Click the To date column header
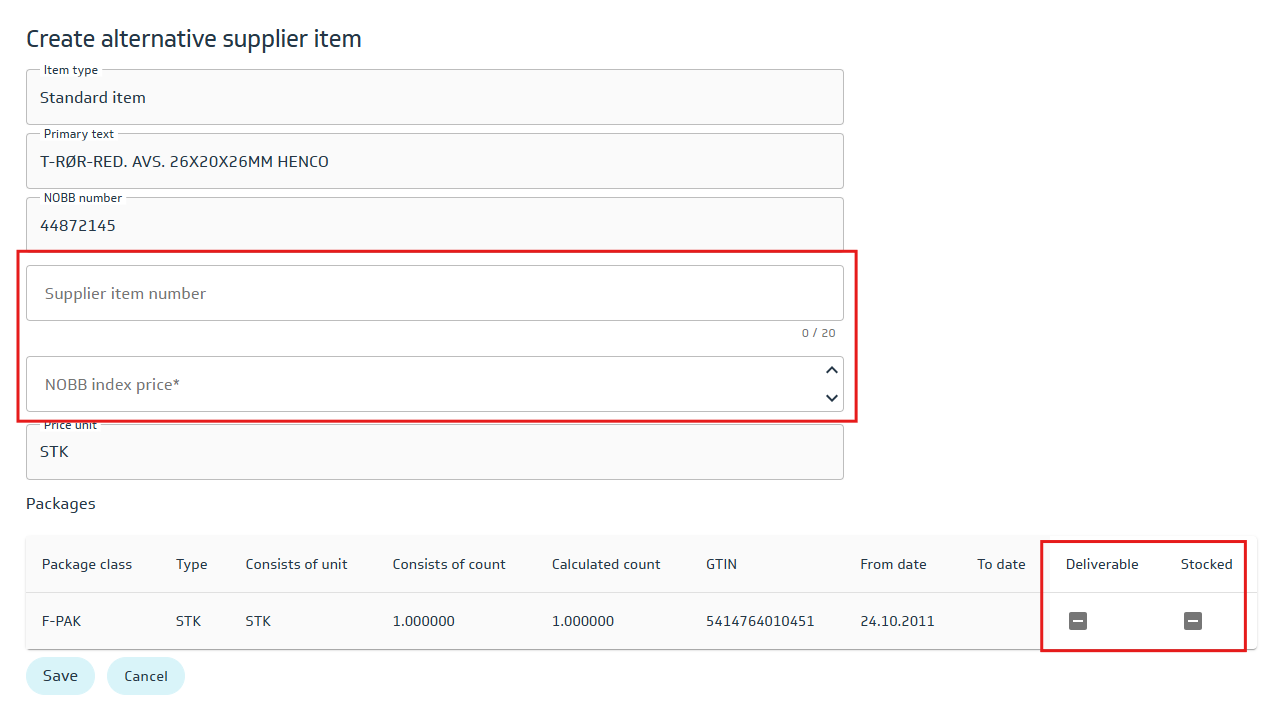Screen dimensions: 1278x722 tap(1001, 564)
